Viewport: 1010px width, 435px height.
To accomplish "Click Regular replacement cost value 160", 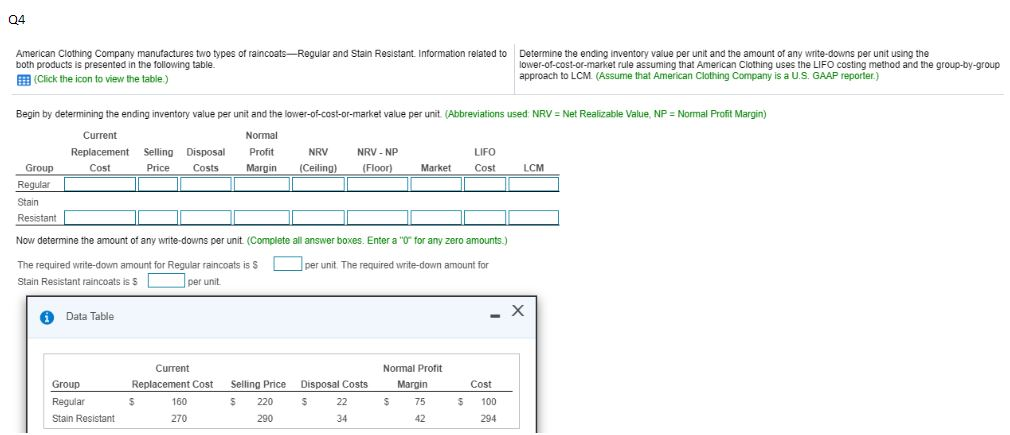I will 179,401.
